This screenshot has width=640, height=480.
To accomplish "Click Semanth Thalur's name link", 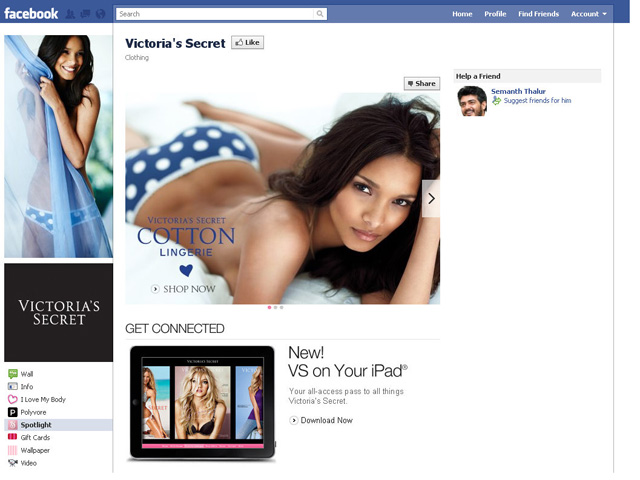I will point(518,91).
